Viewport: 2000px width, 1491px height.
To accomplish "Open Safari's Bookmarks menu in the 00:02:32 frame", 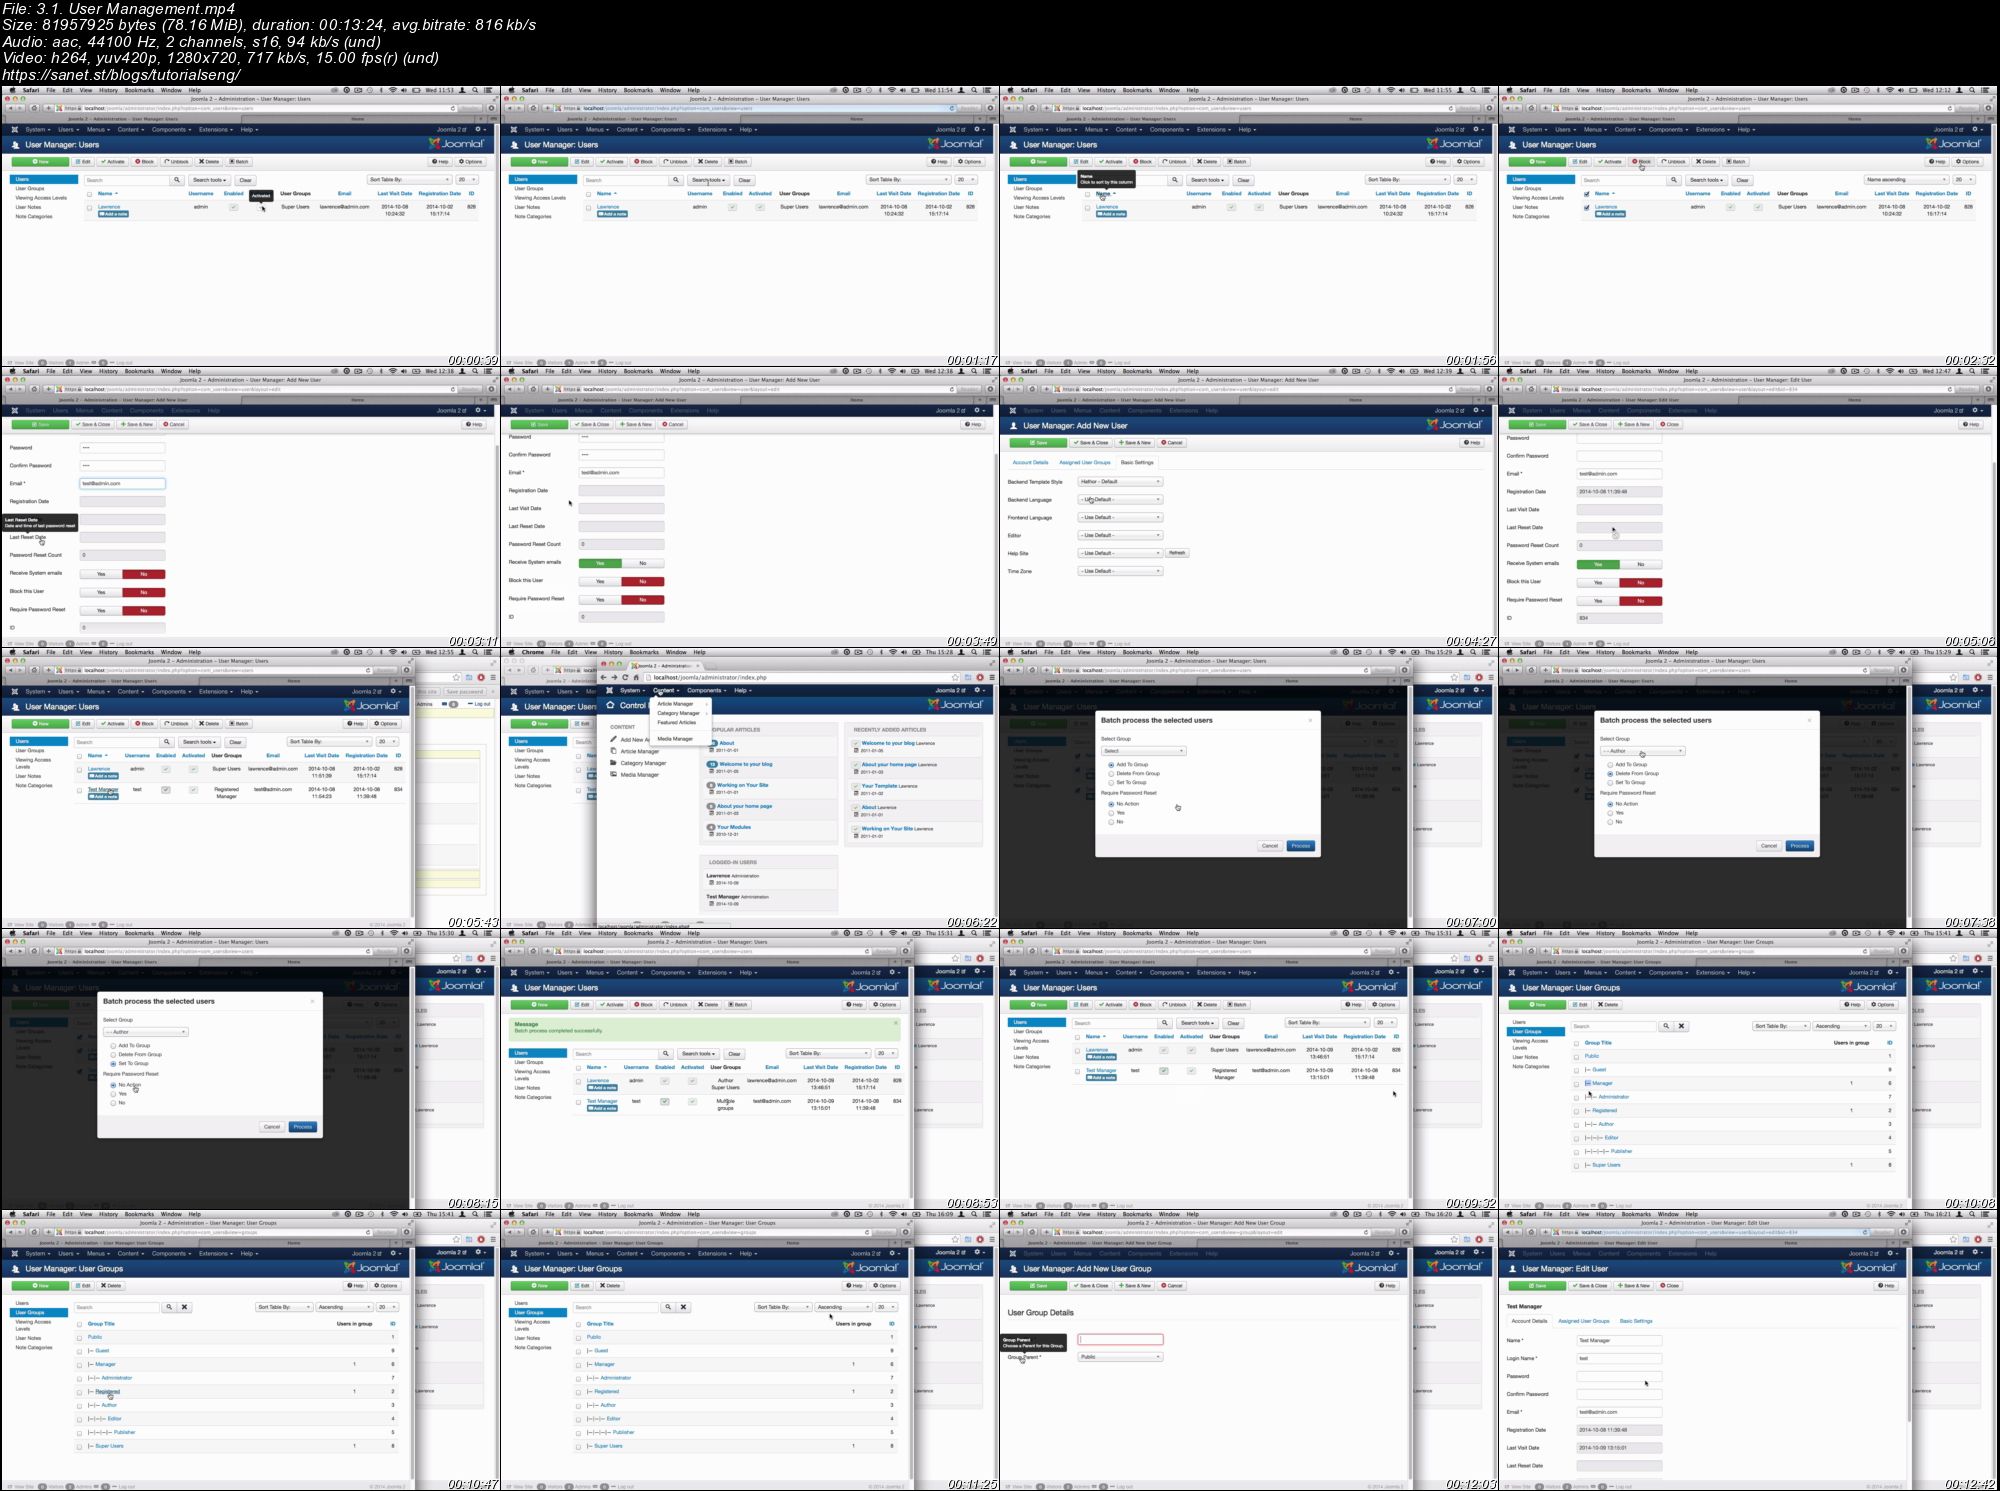I will (x=1636, y=90).
